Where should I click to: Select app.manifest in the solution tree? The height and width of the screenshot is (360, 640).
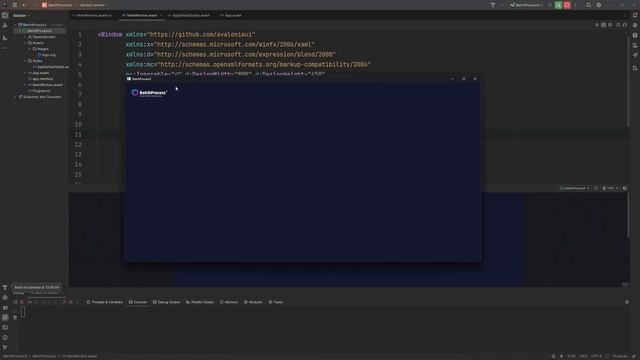pyautogui.click(x=41, y=79)
